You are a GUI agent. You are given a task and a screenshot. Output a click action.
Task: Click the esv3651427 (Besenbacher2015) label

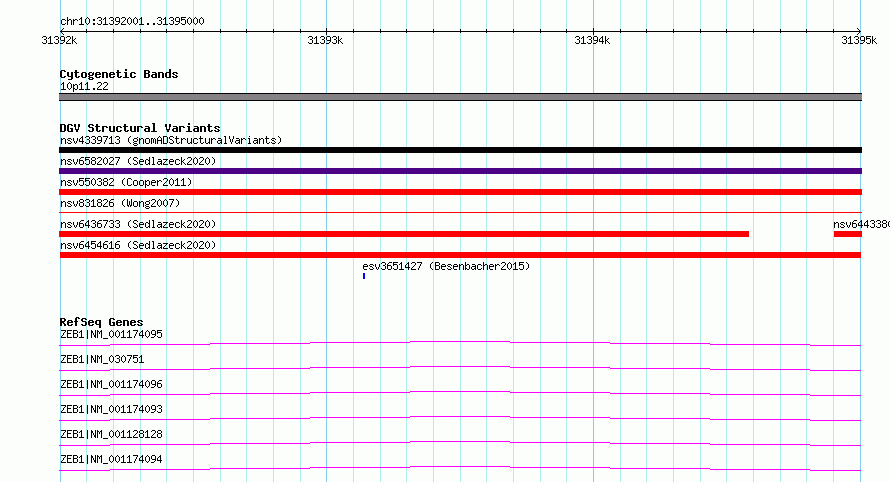point(446,266)
